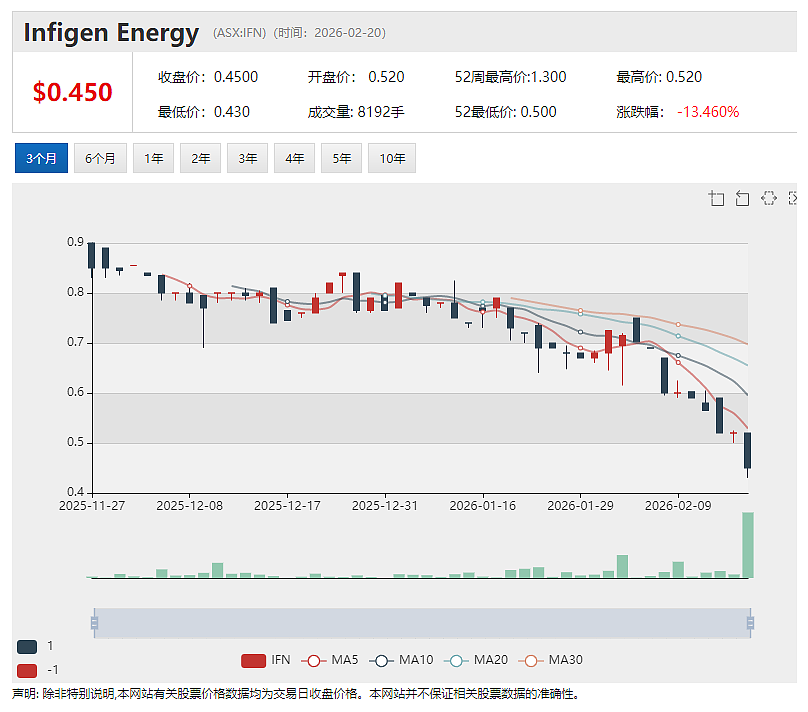
Task: Click the zoom reset (restore) icon
Action: 742,198
